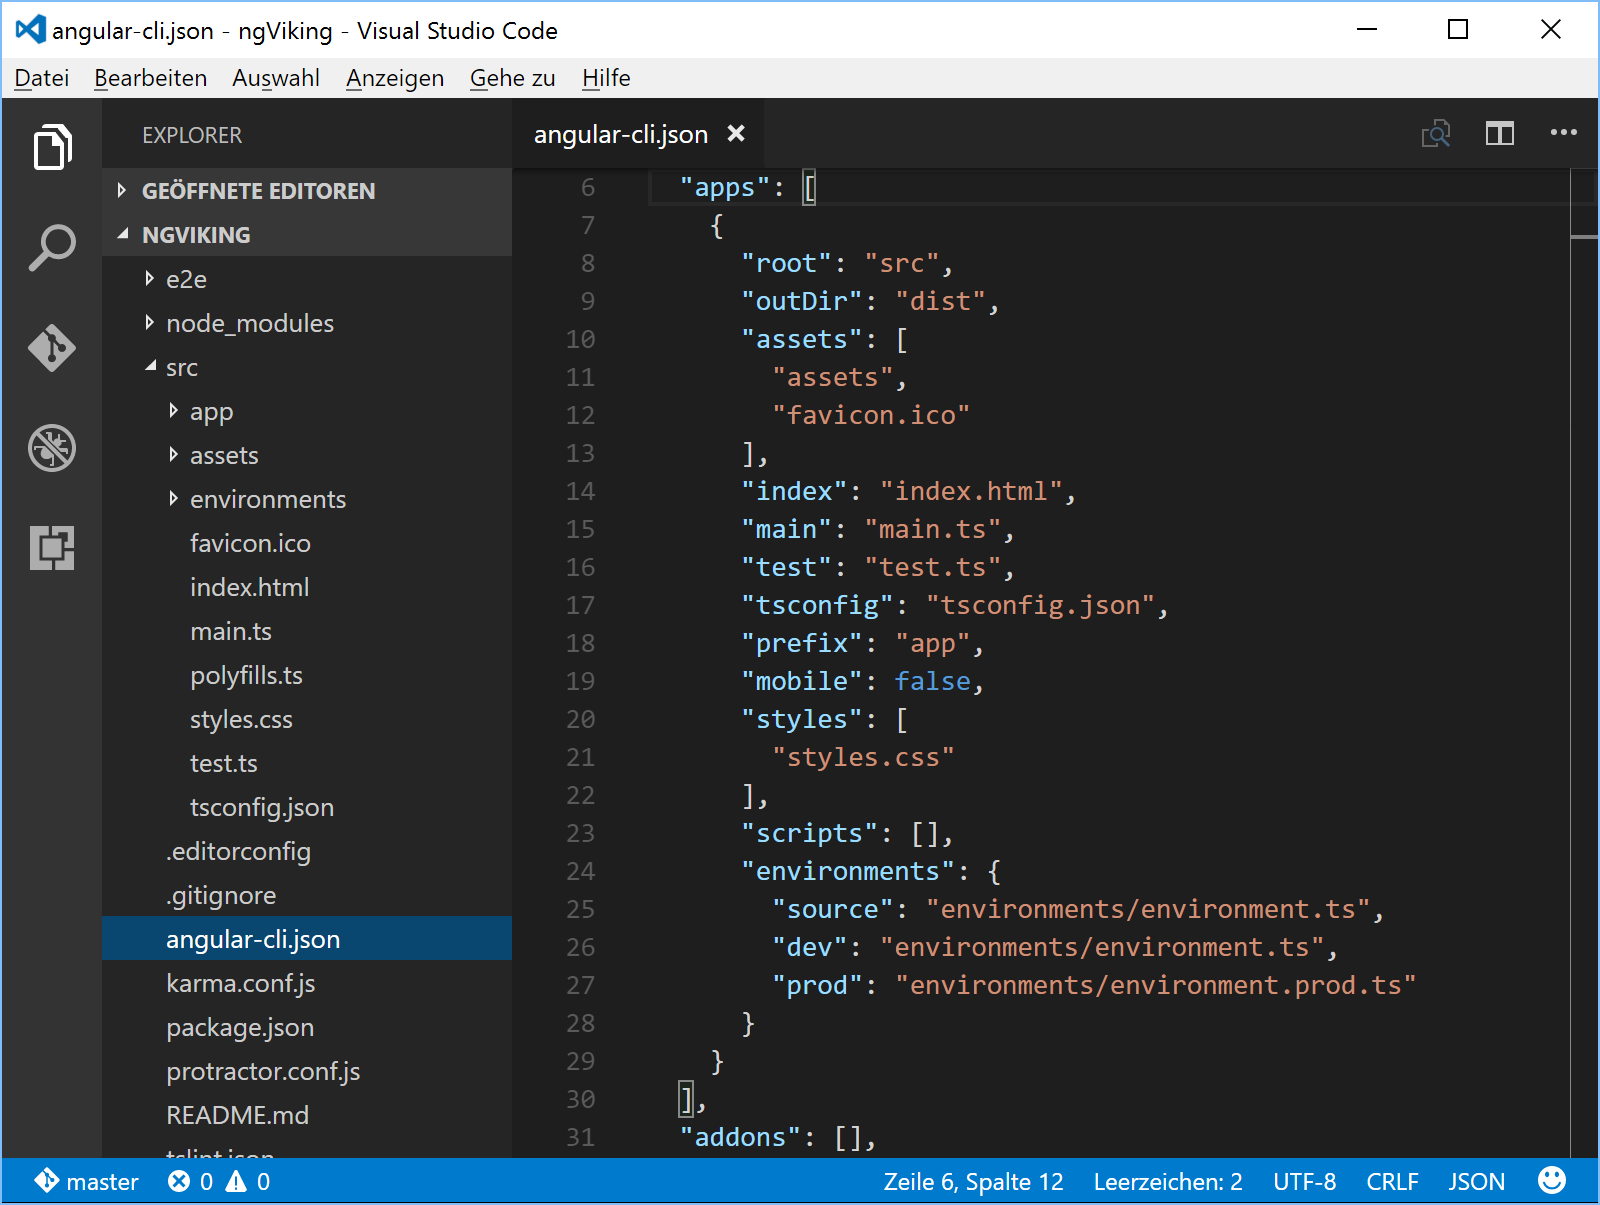Open the Git source control view
The width and height of the screenshot is (1600, 1205).
pyautogui.click(x=52, y=348)
